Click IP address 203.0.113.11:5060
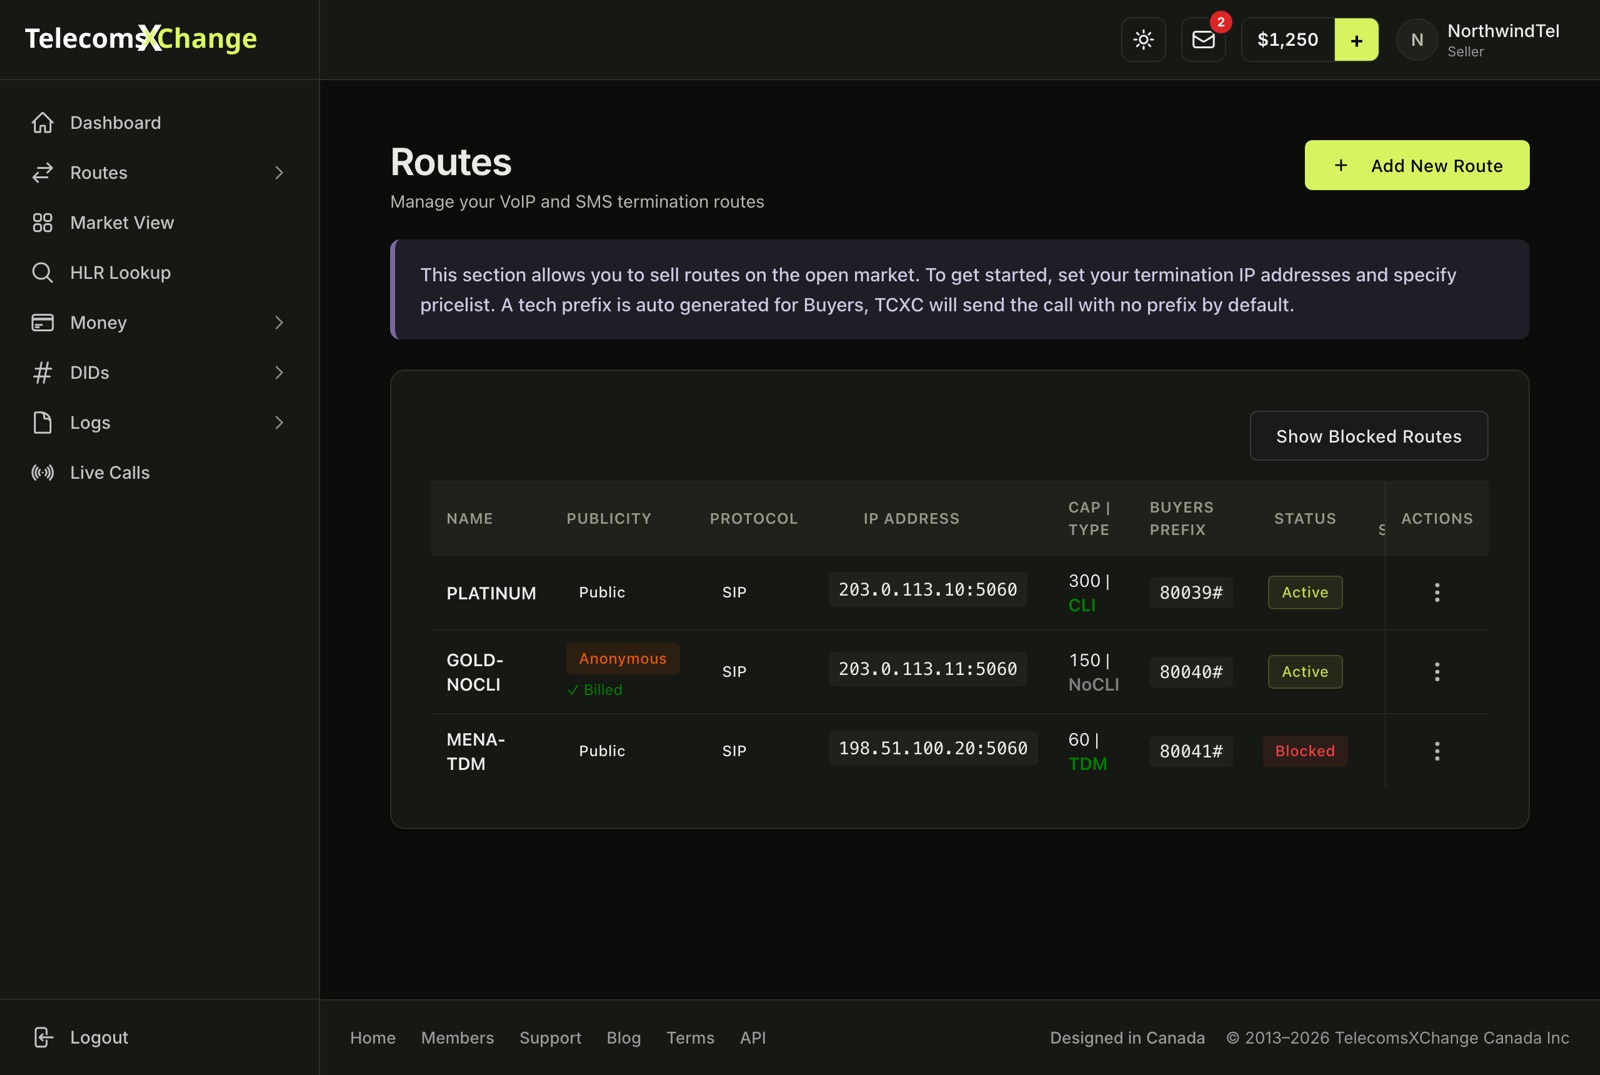This screenshot has height=1075, width=1600. click(x=927, y=669)
